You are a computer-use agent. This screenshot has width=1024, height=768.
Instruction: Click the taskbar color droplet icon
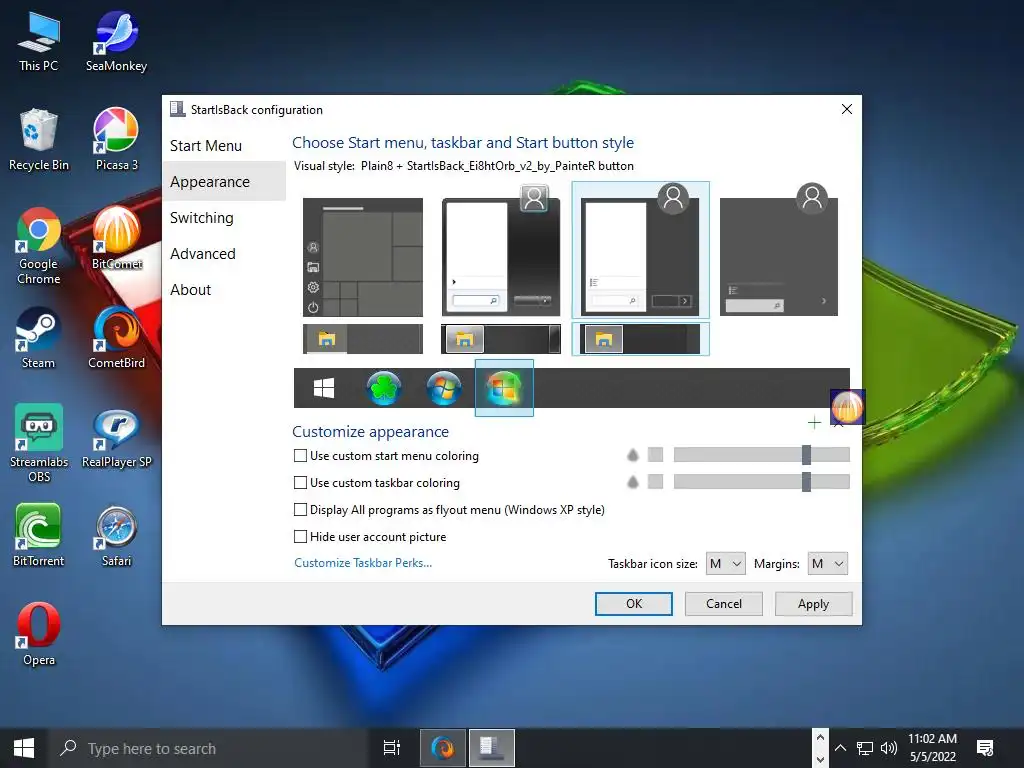[x=632, y=482]
